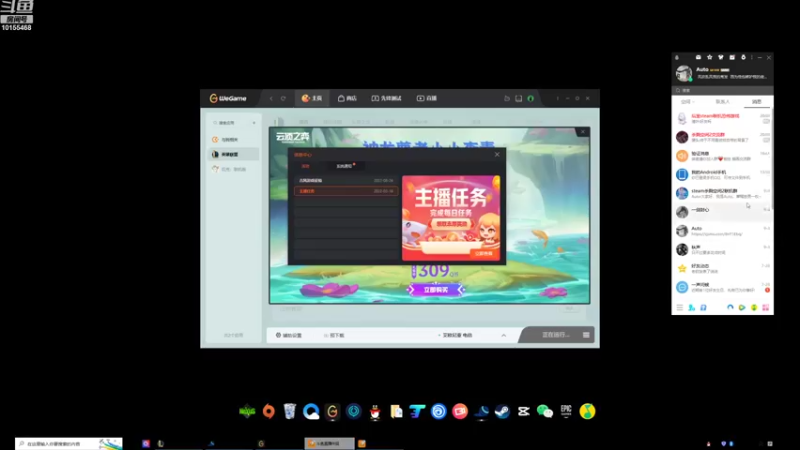This screenshot has width=800, height=450.
Task: Click the star icon in the QQ title bar
Action: click(710, 58)
